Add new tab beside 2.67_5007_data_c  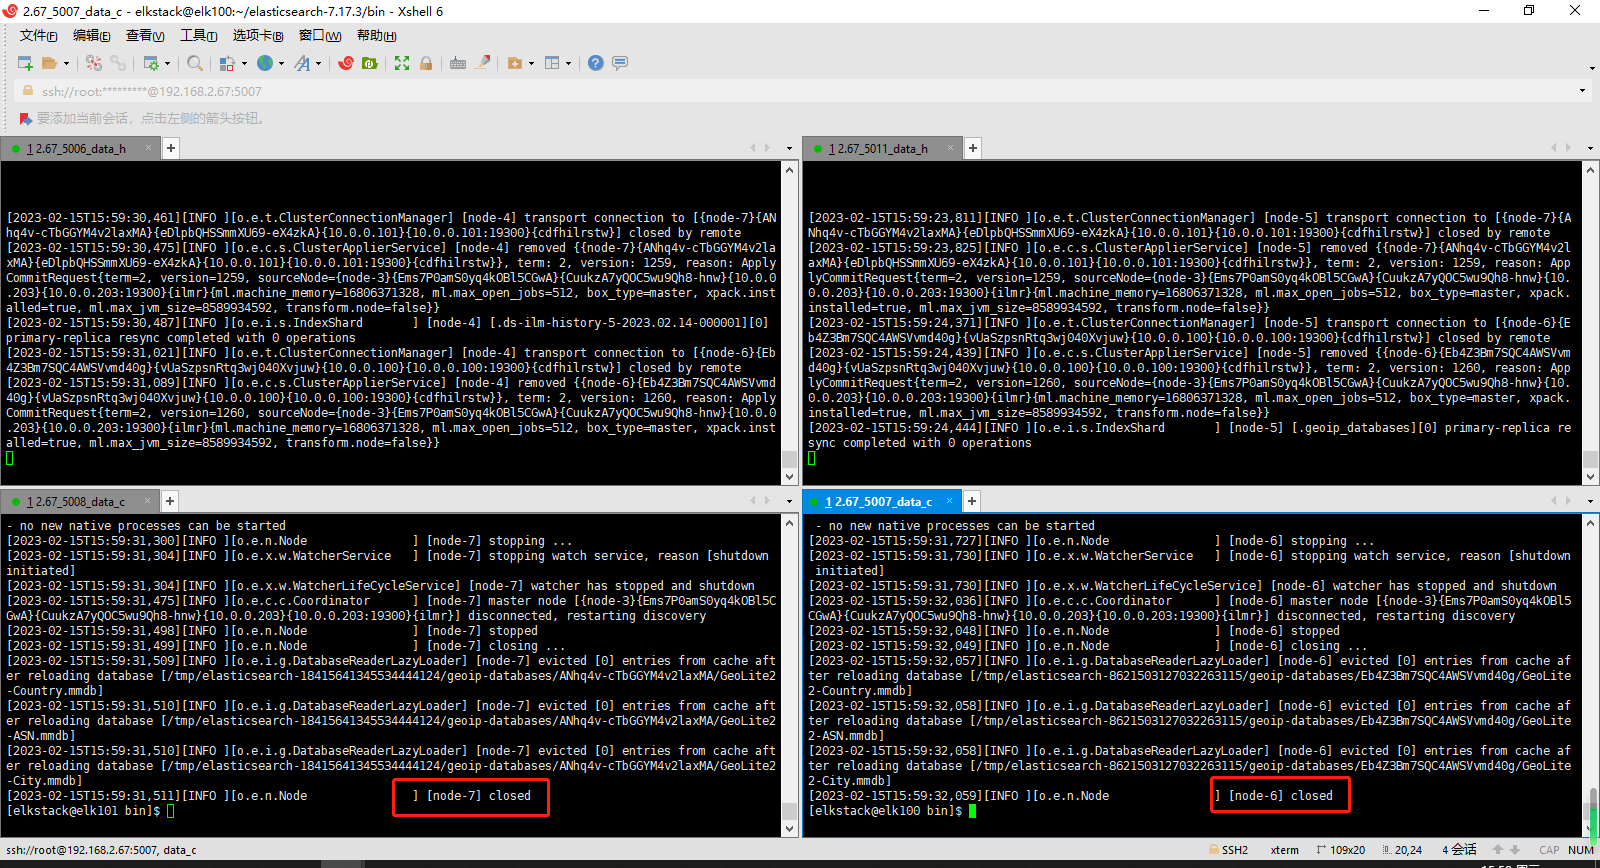click(972, 501)
